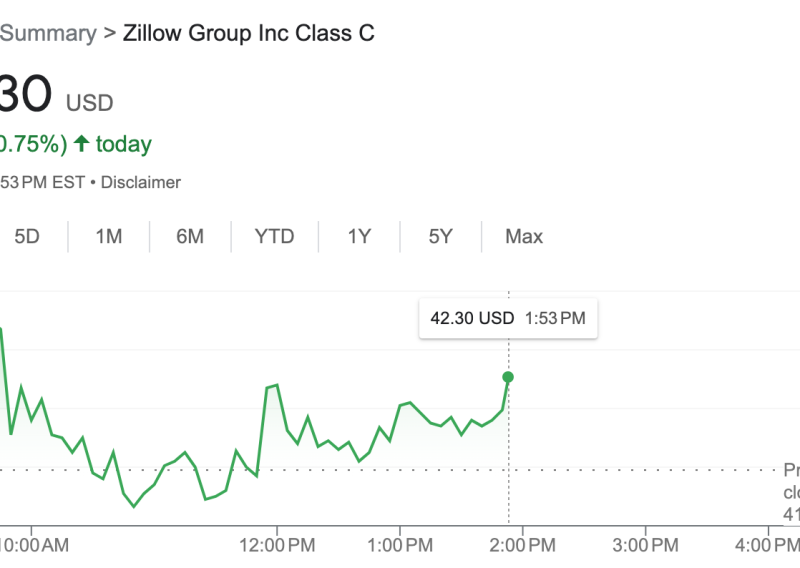Click the 12:00 PM axis label
This screenshot has height=568, width=800.
tap(277, 545)
